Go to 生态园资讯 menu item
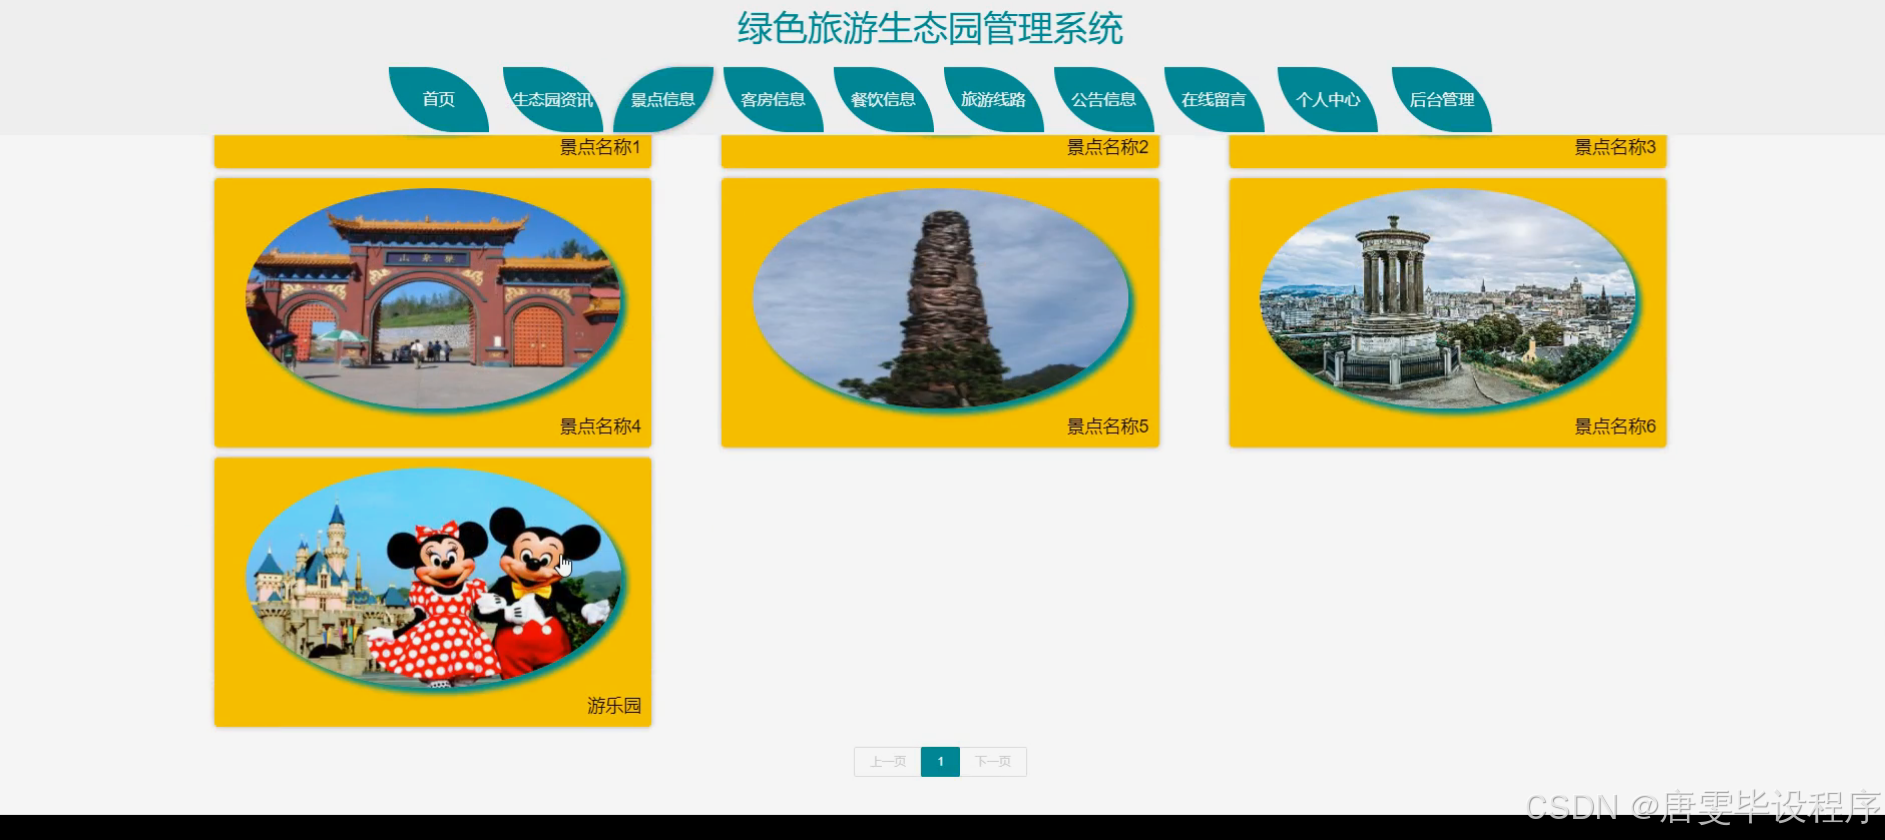The image size is (1885, 840). 553,99
